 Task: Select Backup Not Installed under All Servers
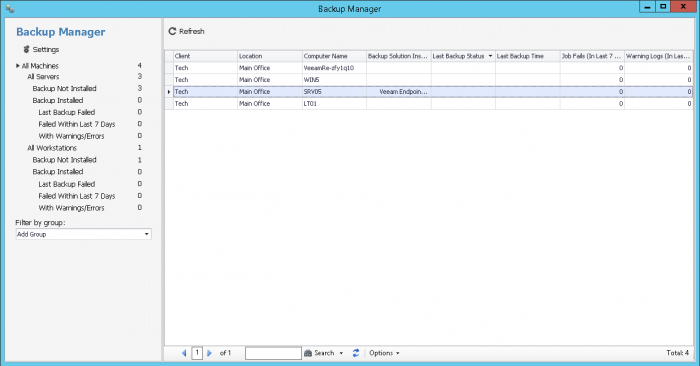point(64,88)
